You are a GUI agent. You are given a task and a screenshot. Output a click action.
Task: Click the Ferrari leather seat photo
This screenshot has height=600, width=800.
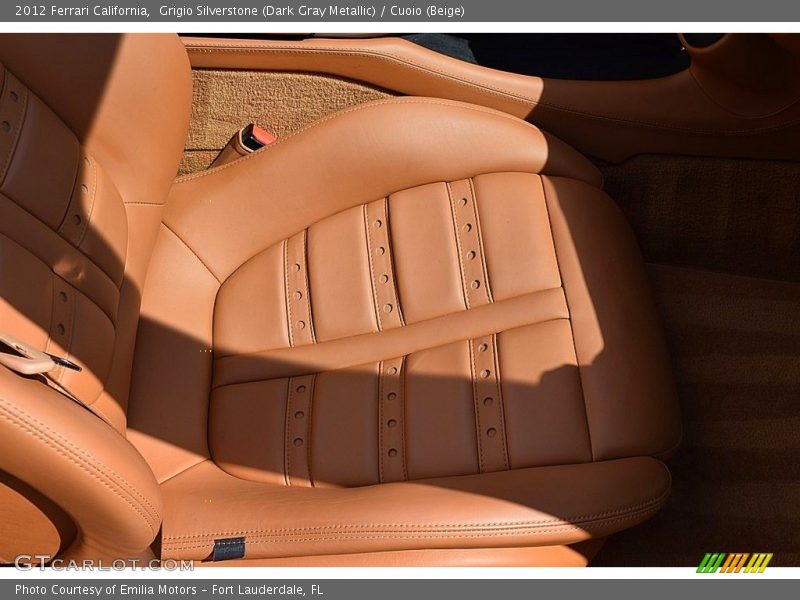pyautogui.click(x=400, y=300)
